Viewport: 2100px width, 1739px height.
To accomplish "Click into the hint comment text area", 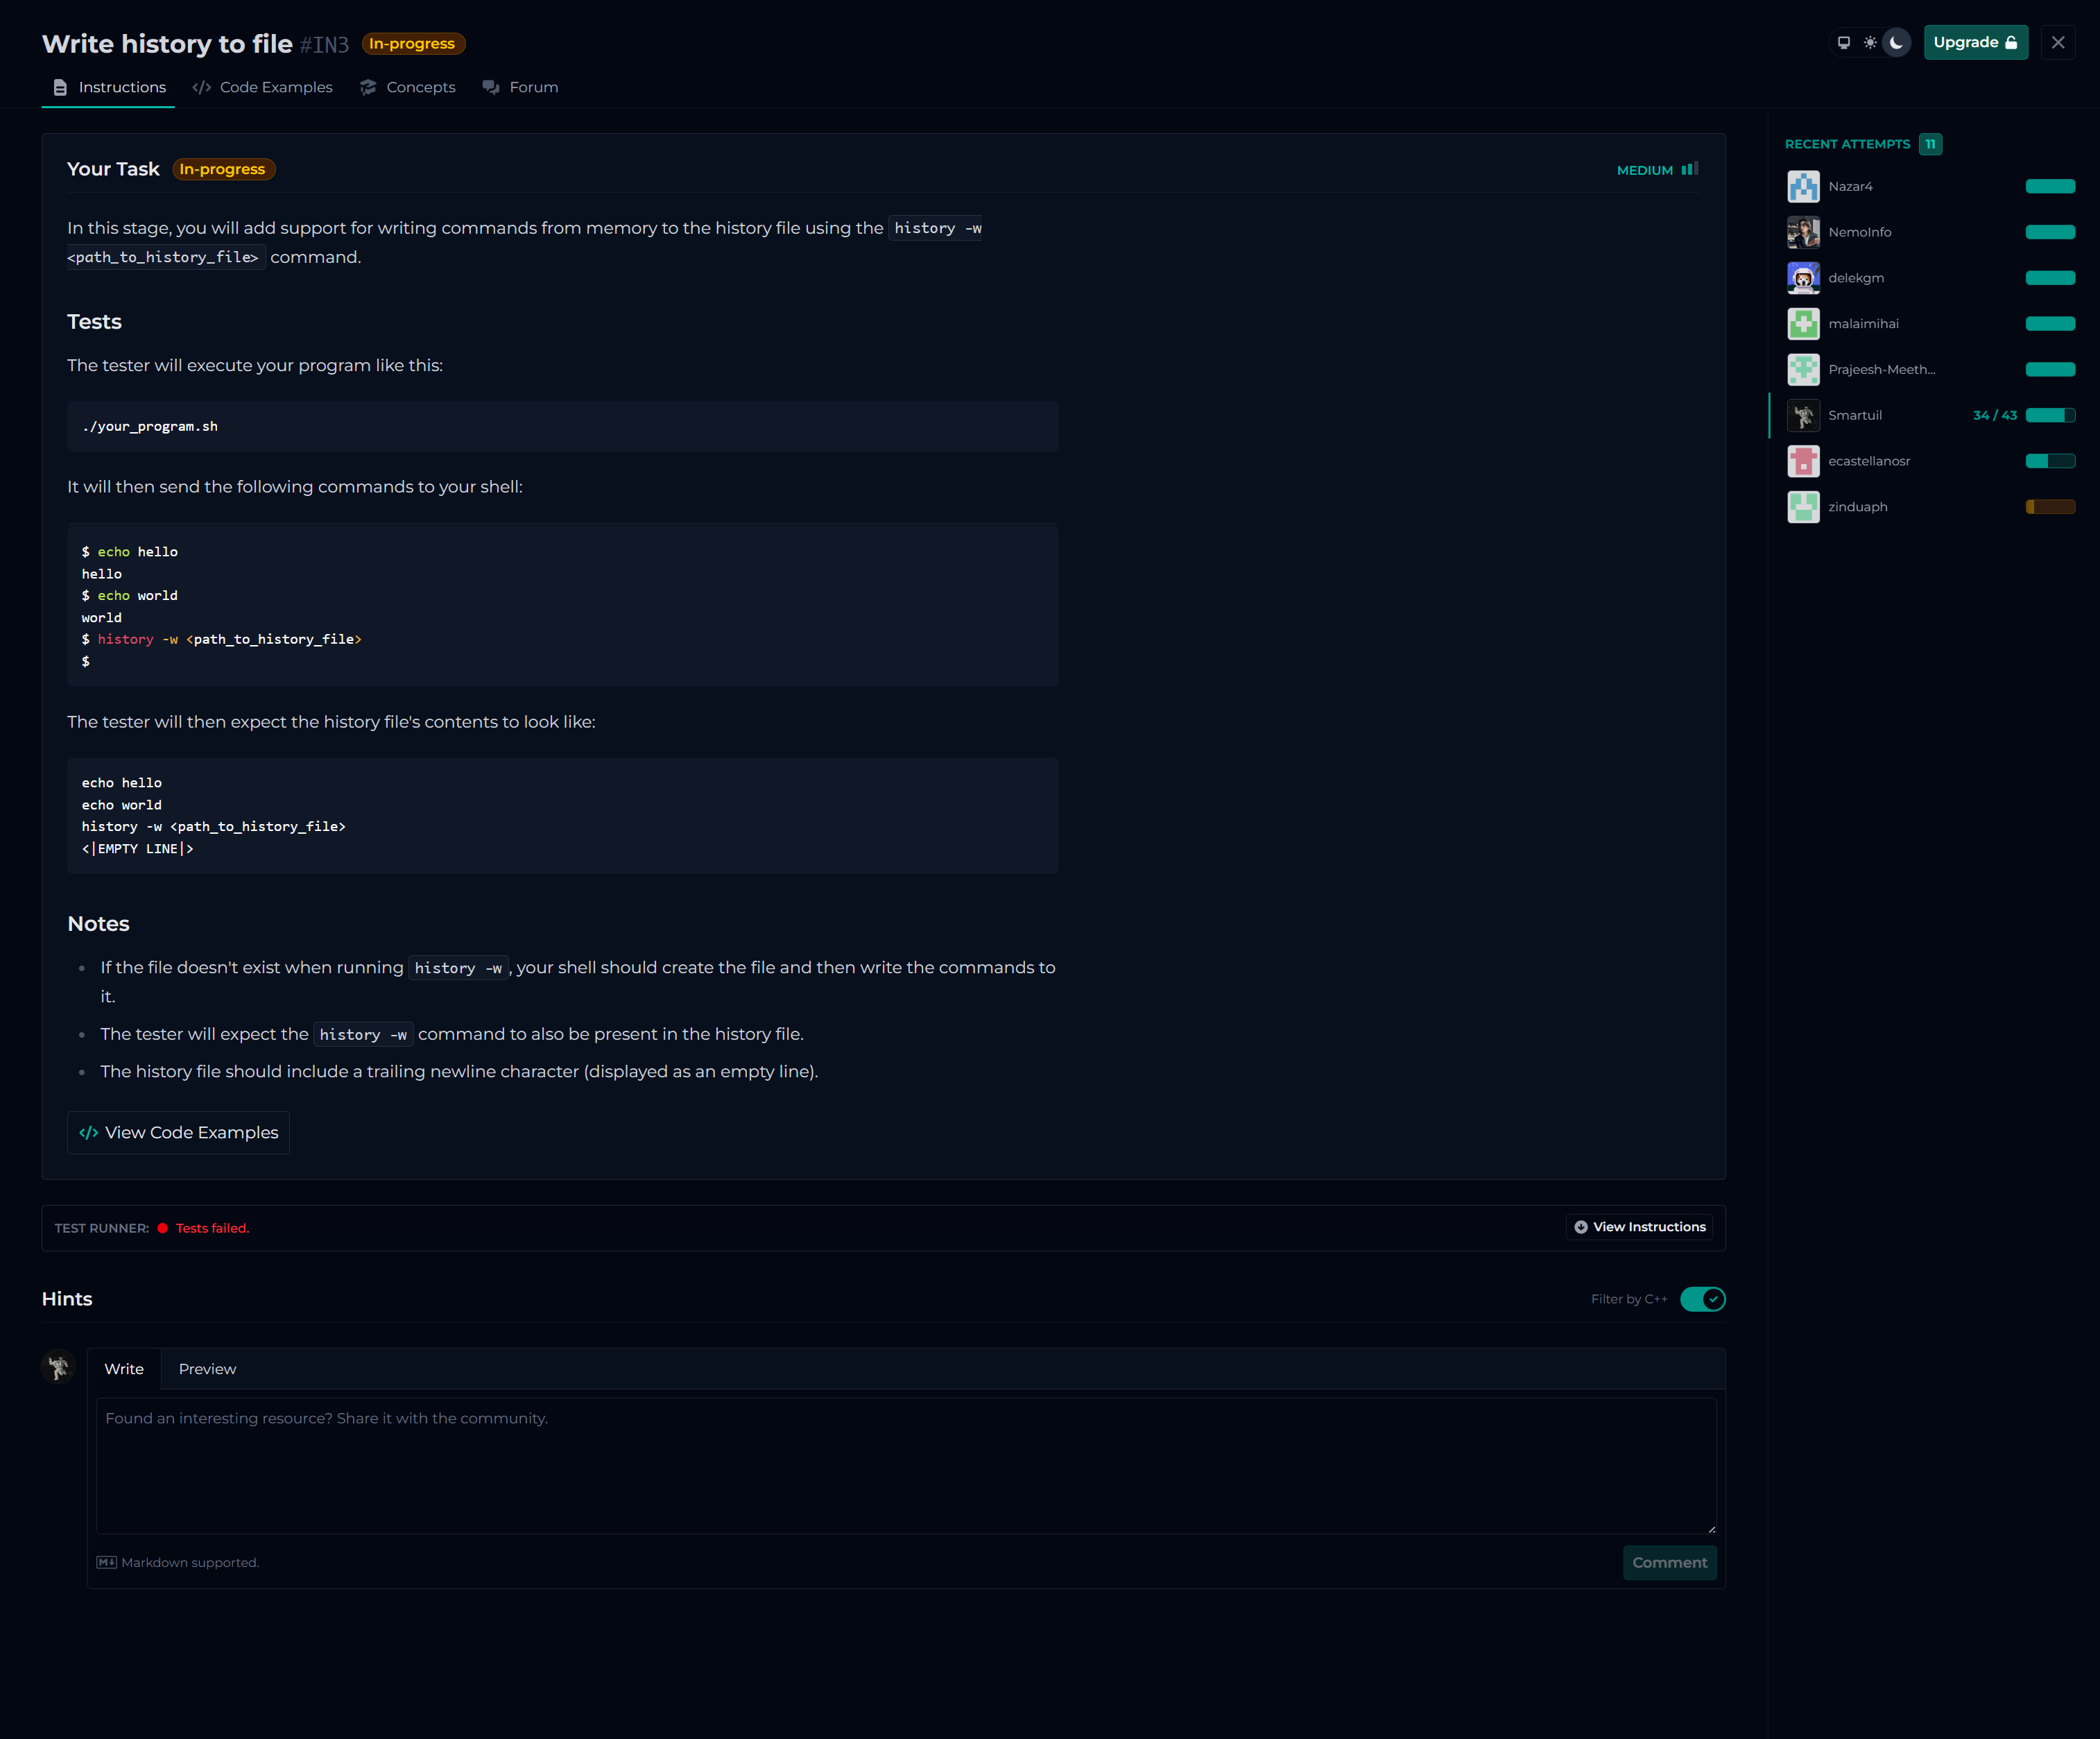I will (905, 1465).
